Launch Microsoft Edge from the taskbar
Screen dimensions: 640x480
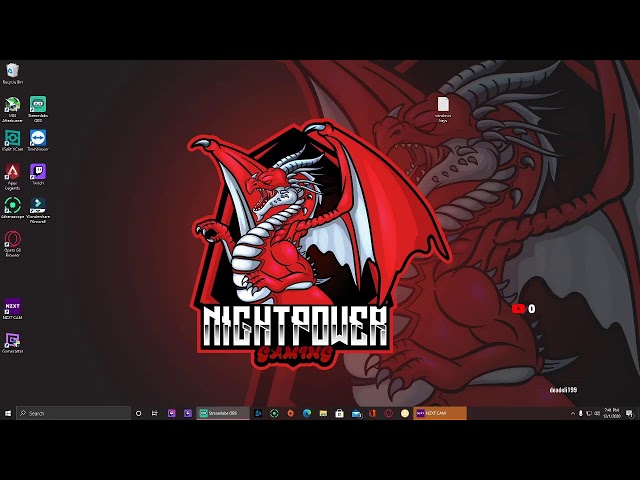[307, 413]
